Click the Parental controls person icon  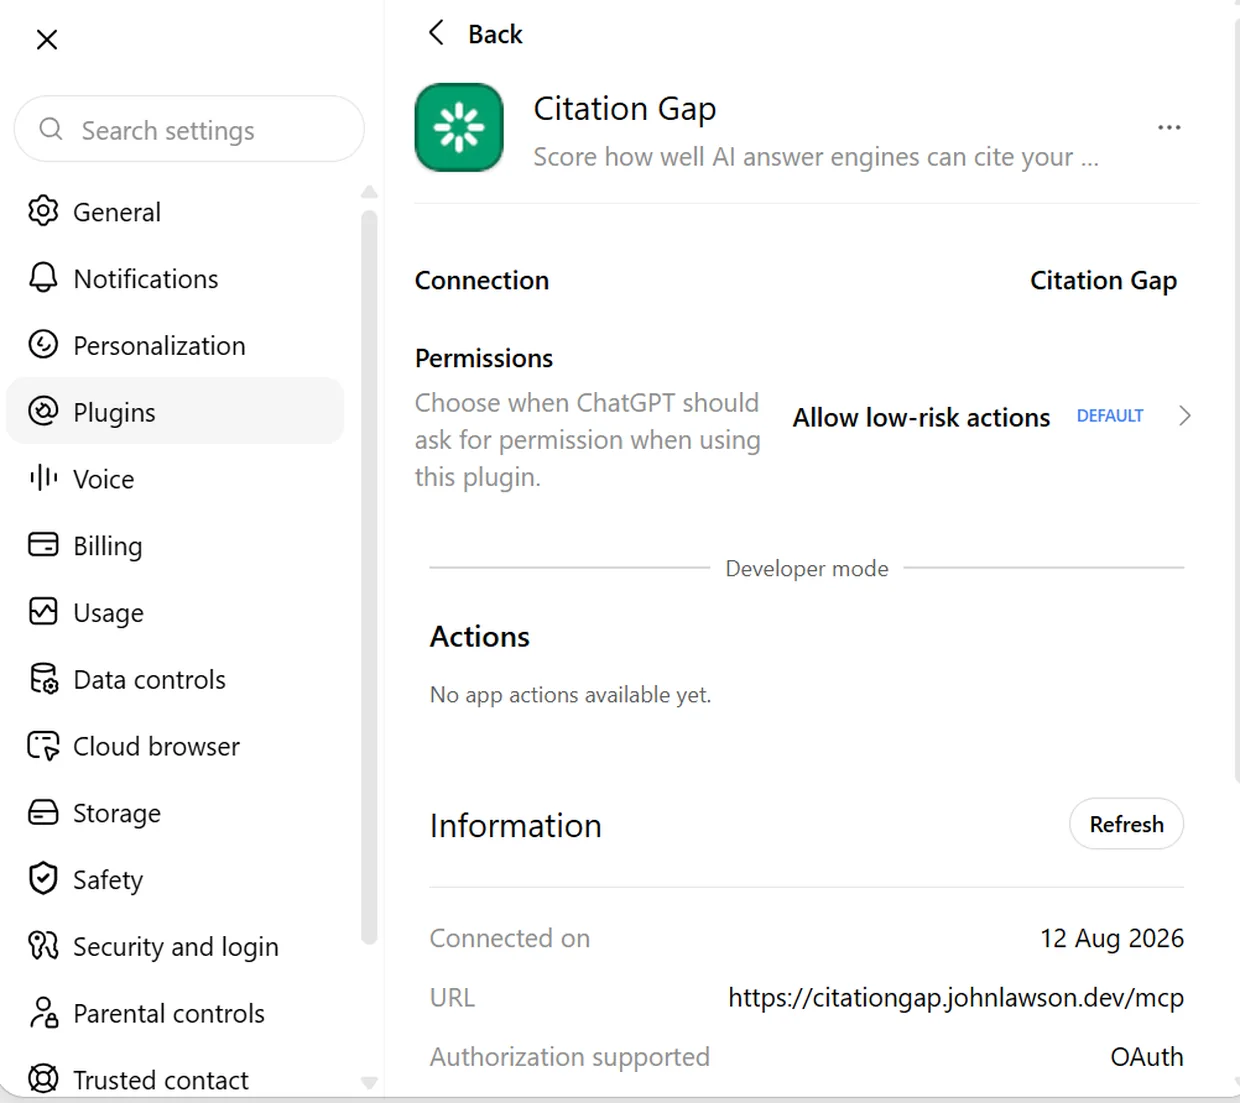(x=43, y=1013)
